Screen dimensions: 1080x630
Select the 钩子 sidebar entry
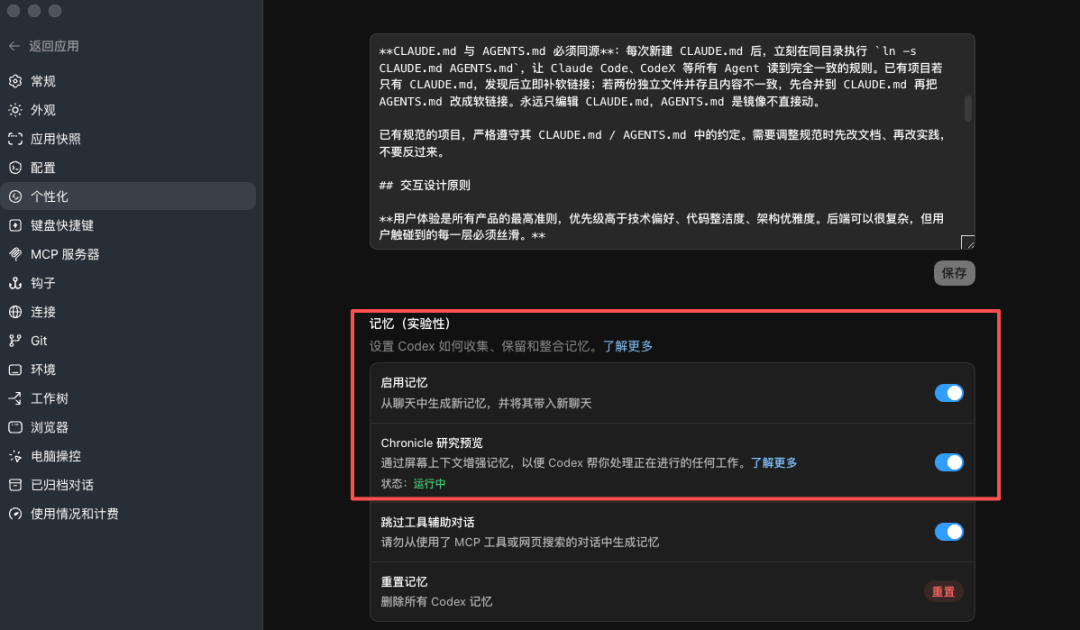pyautogui.click(x=128, y=284)
